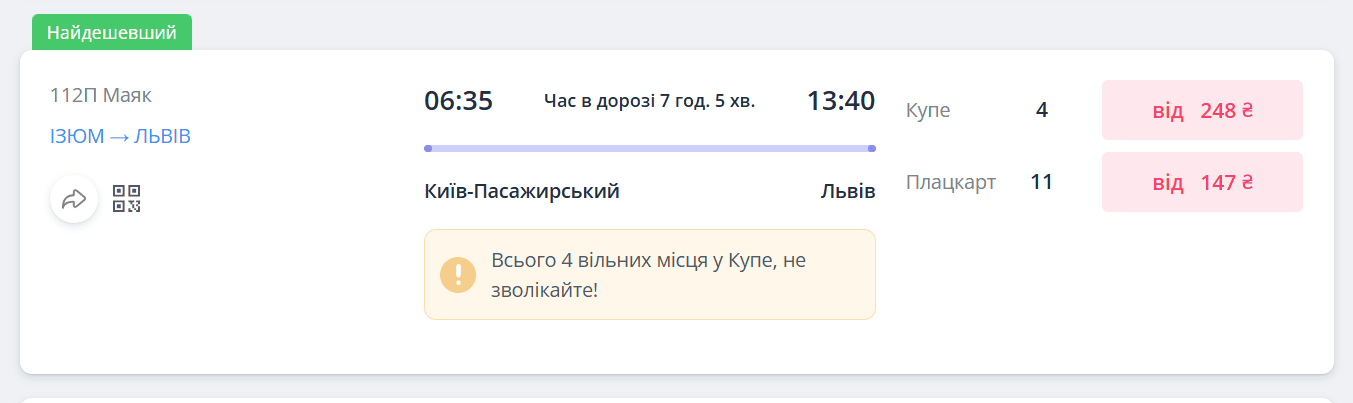Viewport: 1353px width, 403px height.
Task: Click the Львів arrival station name
Action: tap(848, 191)
